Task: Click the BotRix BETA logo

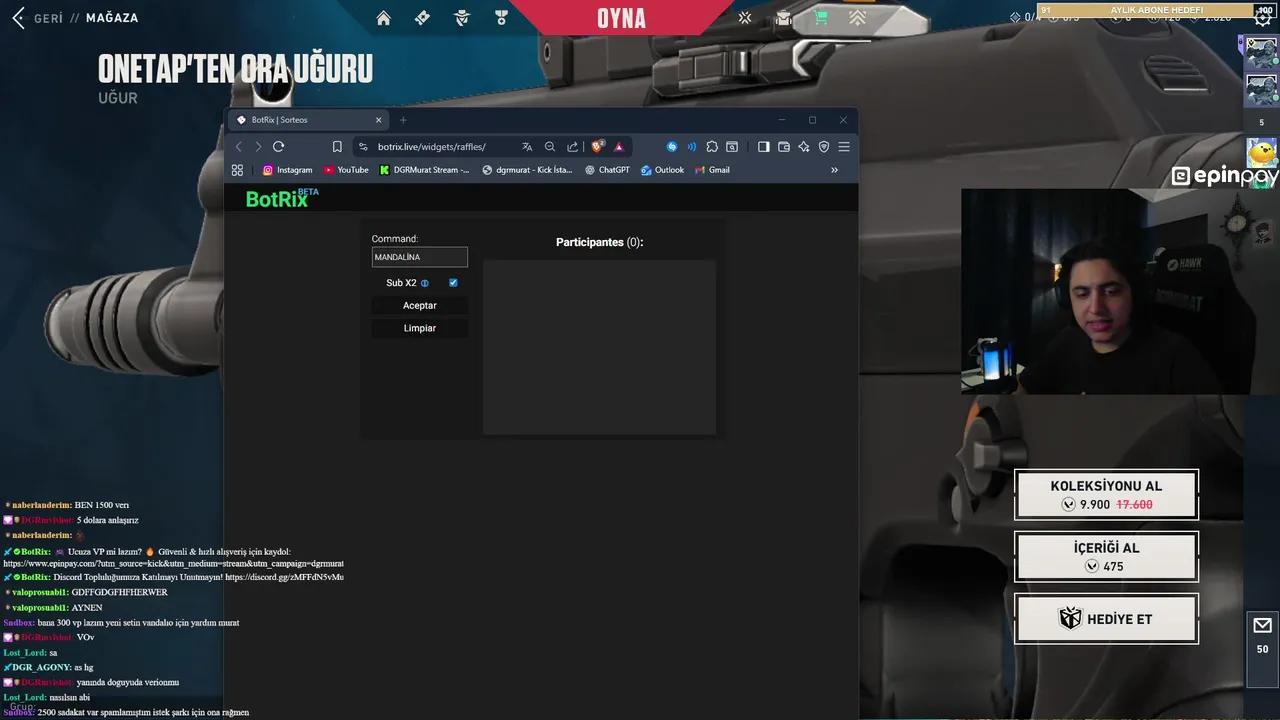Action: tap(282, 198)
